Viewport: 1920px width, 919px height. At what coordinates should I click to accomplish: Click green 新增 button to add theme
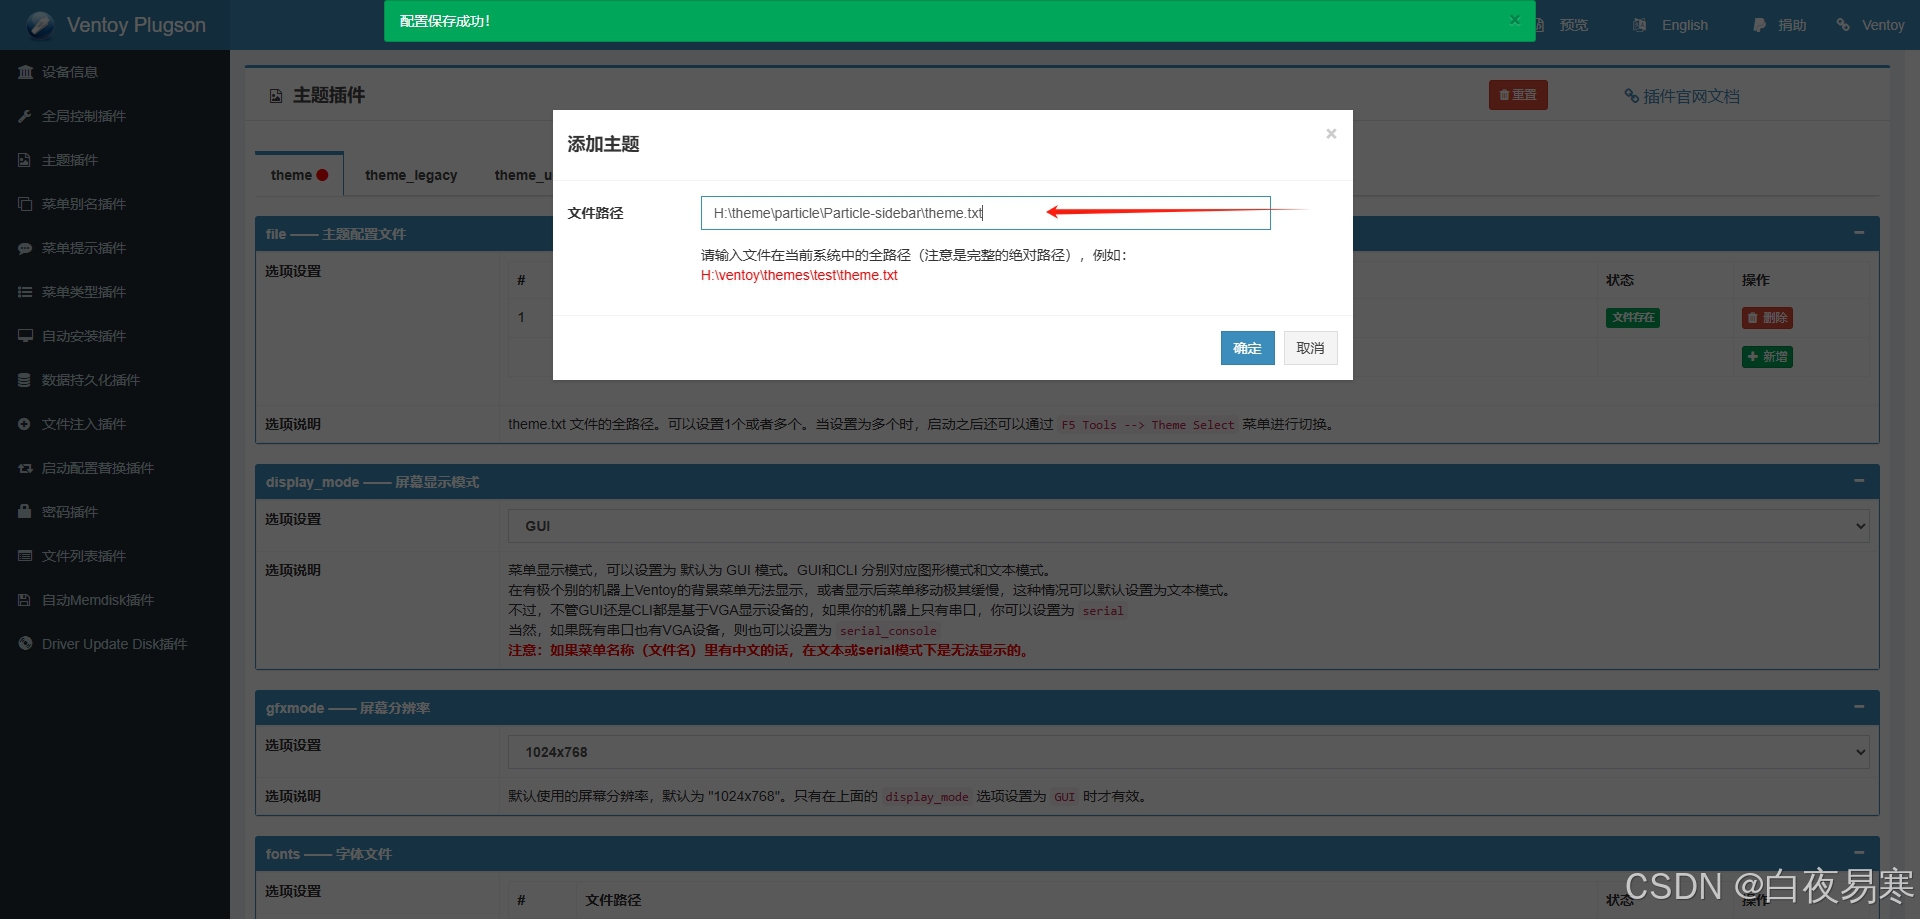click(1767, 357)
